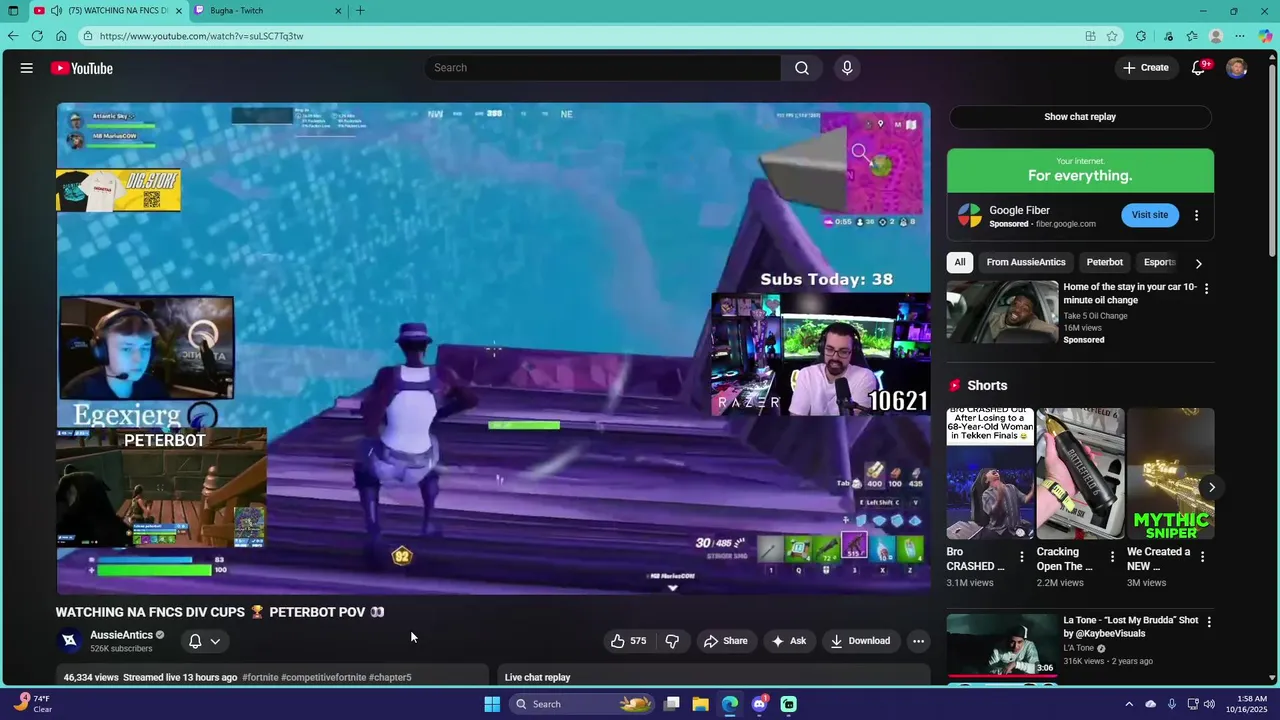Click the #fortnite hashtag

[260, 677]
